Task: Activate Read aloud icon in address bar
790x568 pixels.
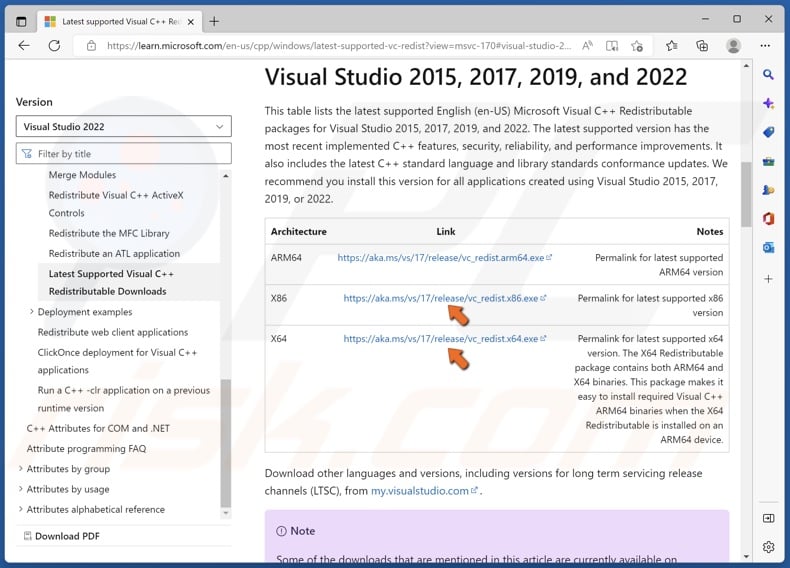Action: pyautogui.click(x=587, y=46)
